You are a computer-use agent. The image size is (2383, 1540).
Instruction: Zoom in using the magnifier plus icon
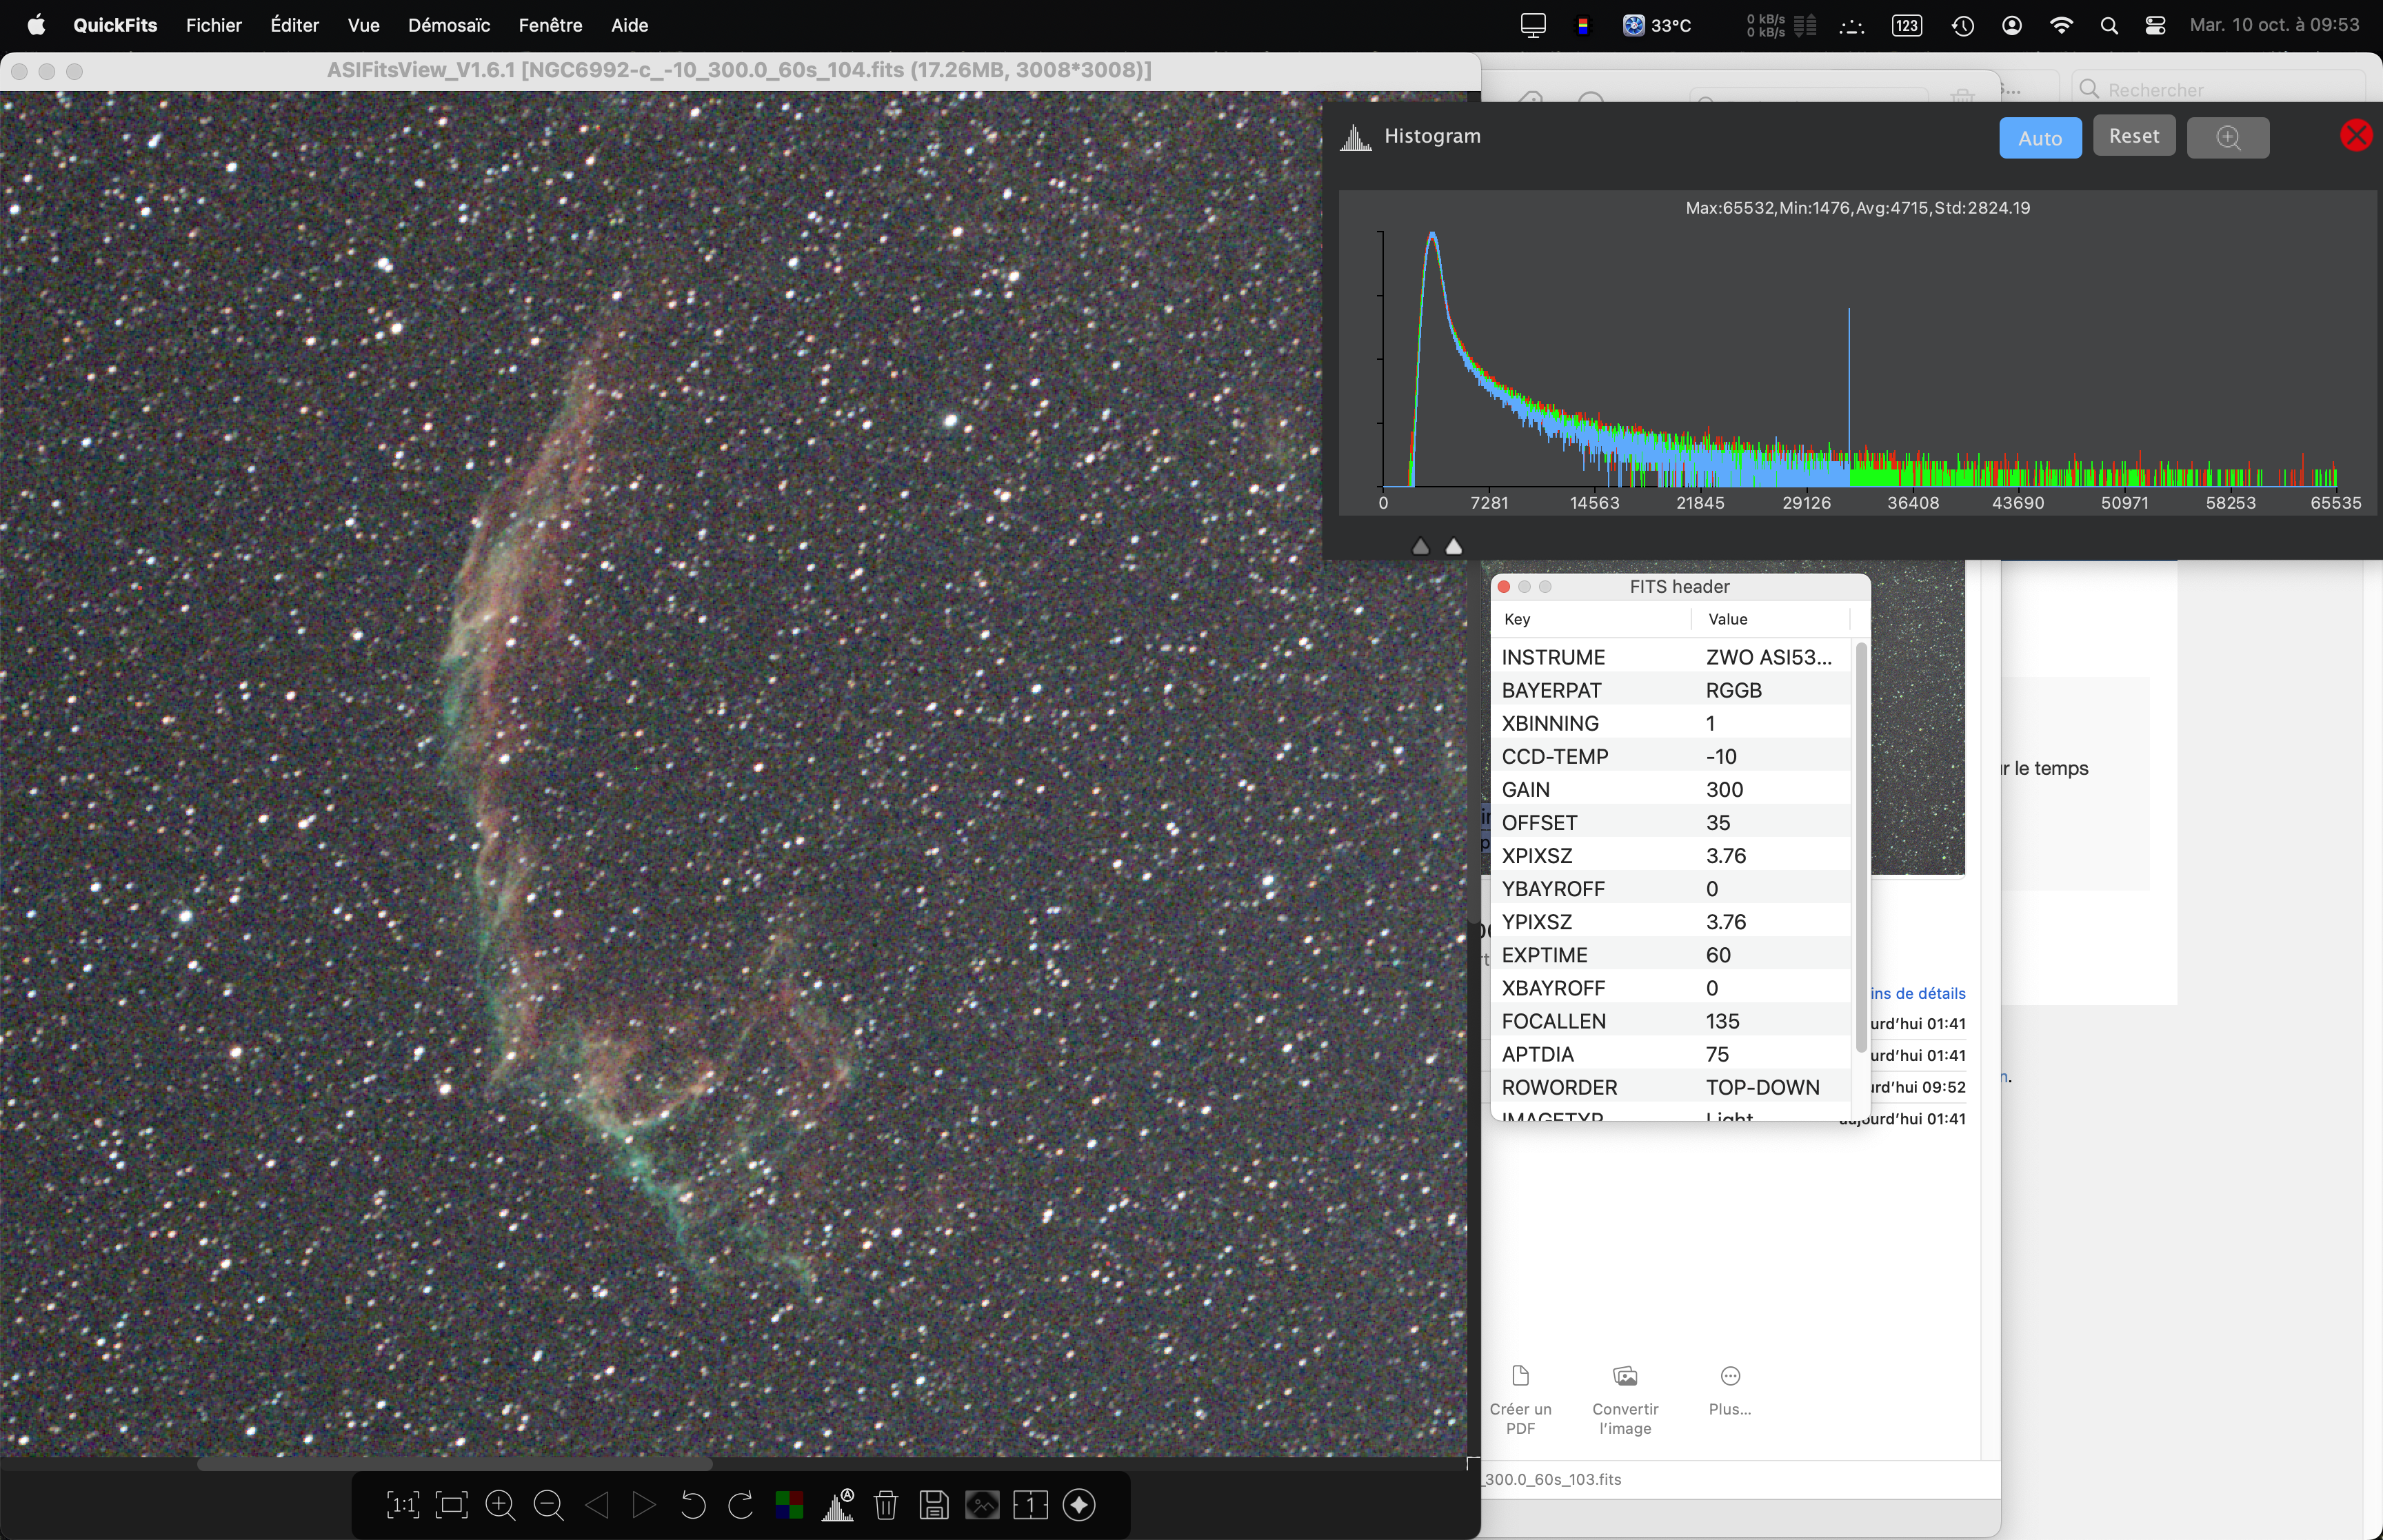pos(500,1505)
